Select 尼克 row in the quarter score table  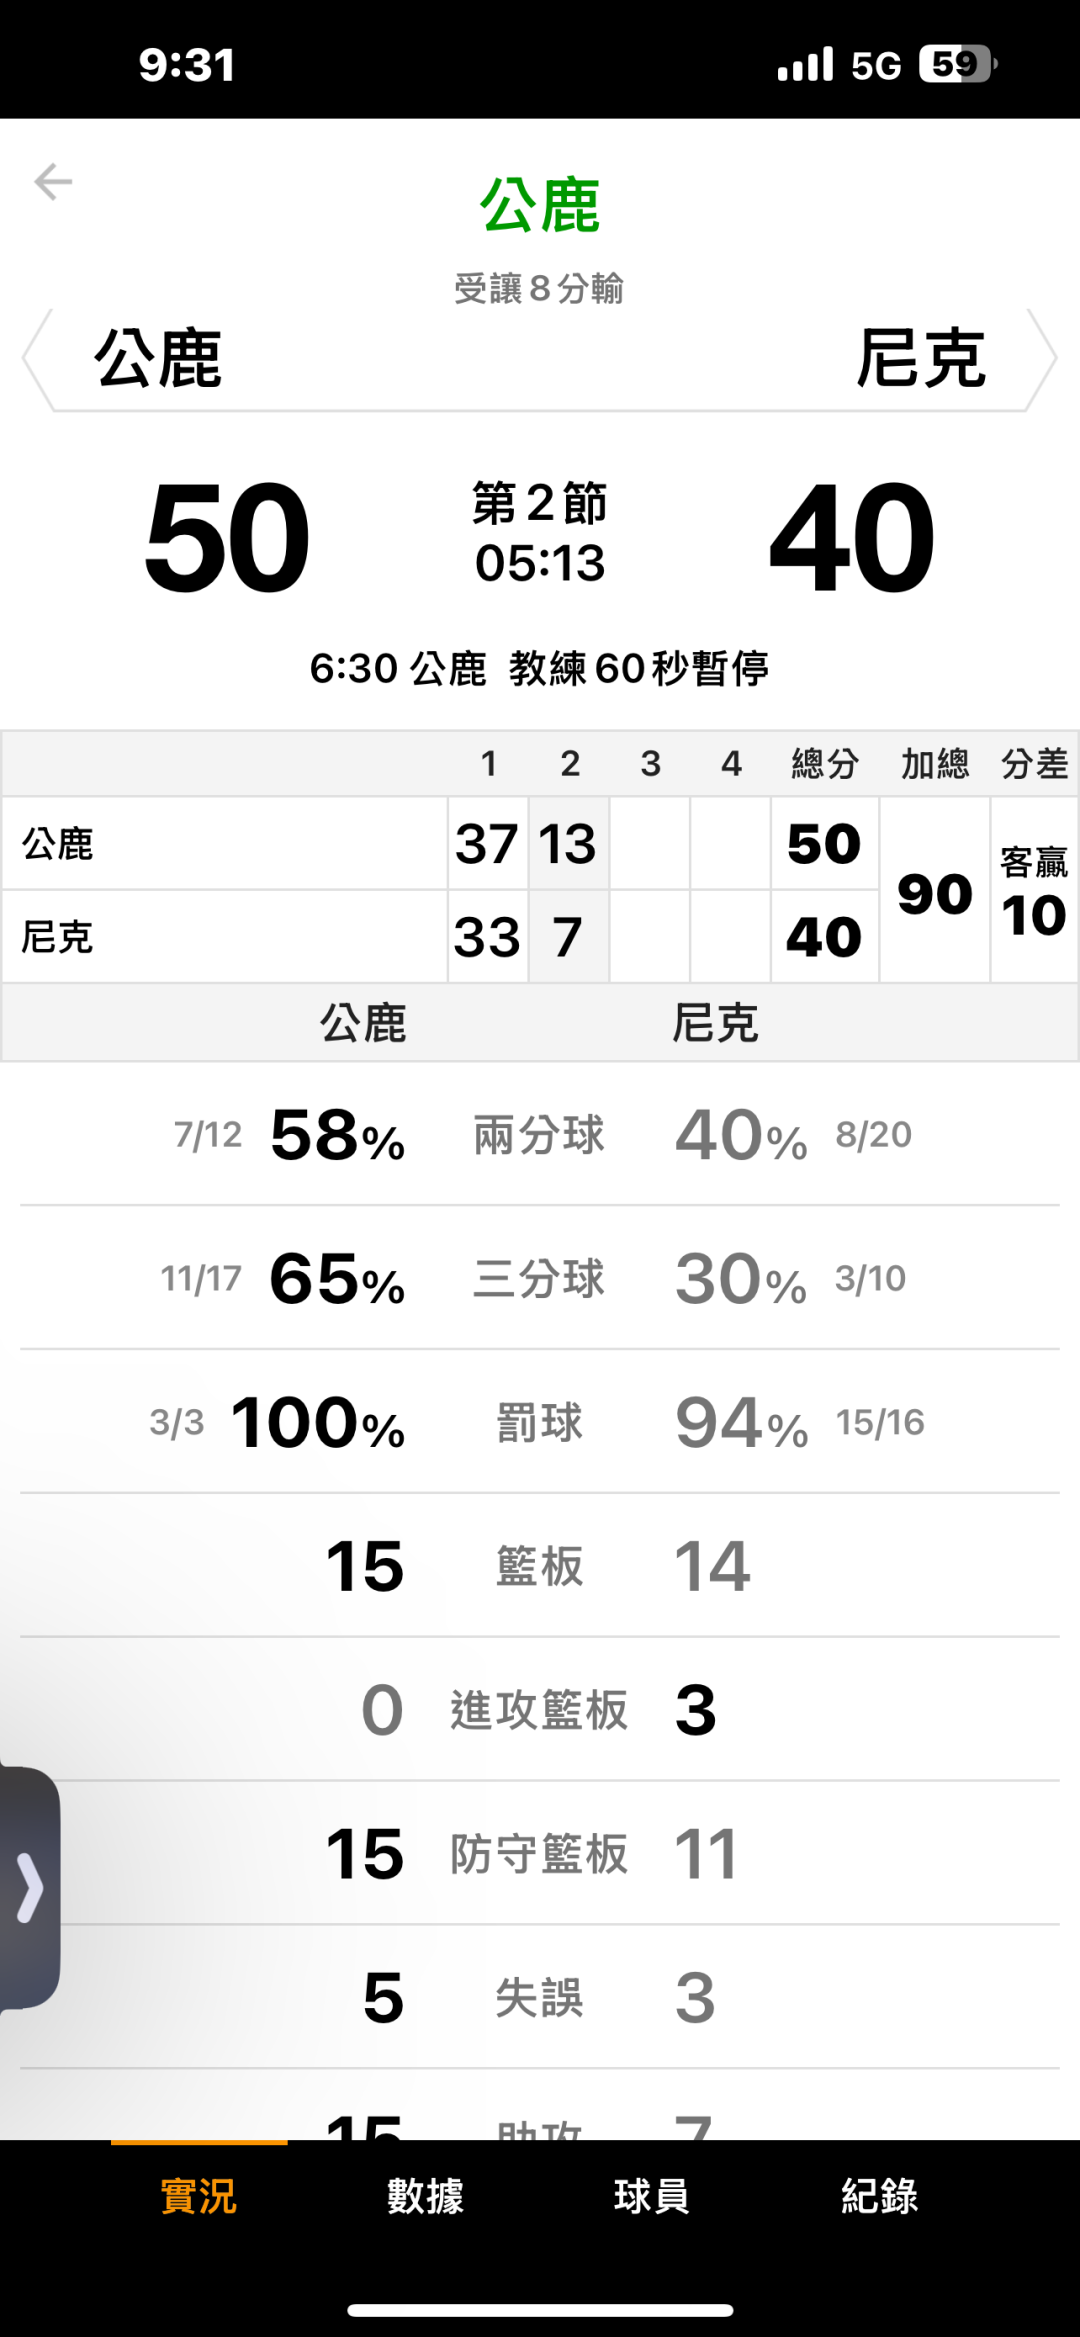click(x=58, y=937)
